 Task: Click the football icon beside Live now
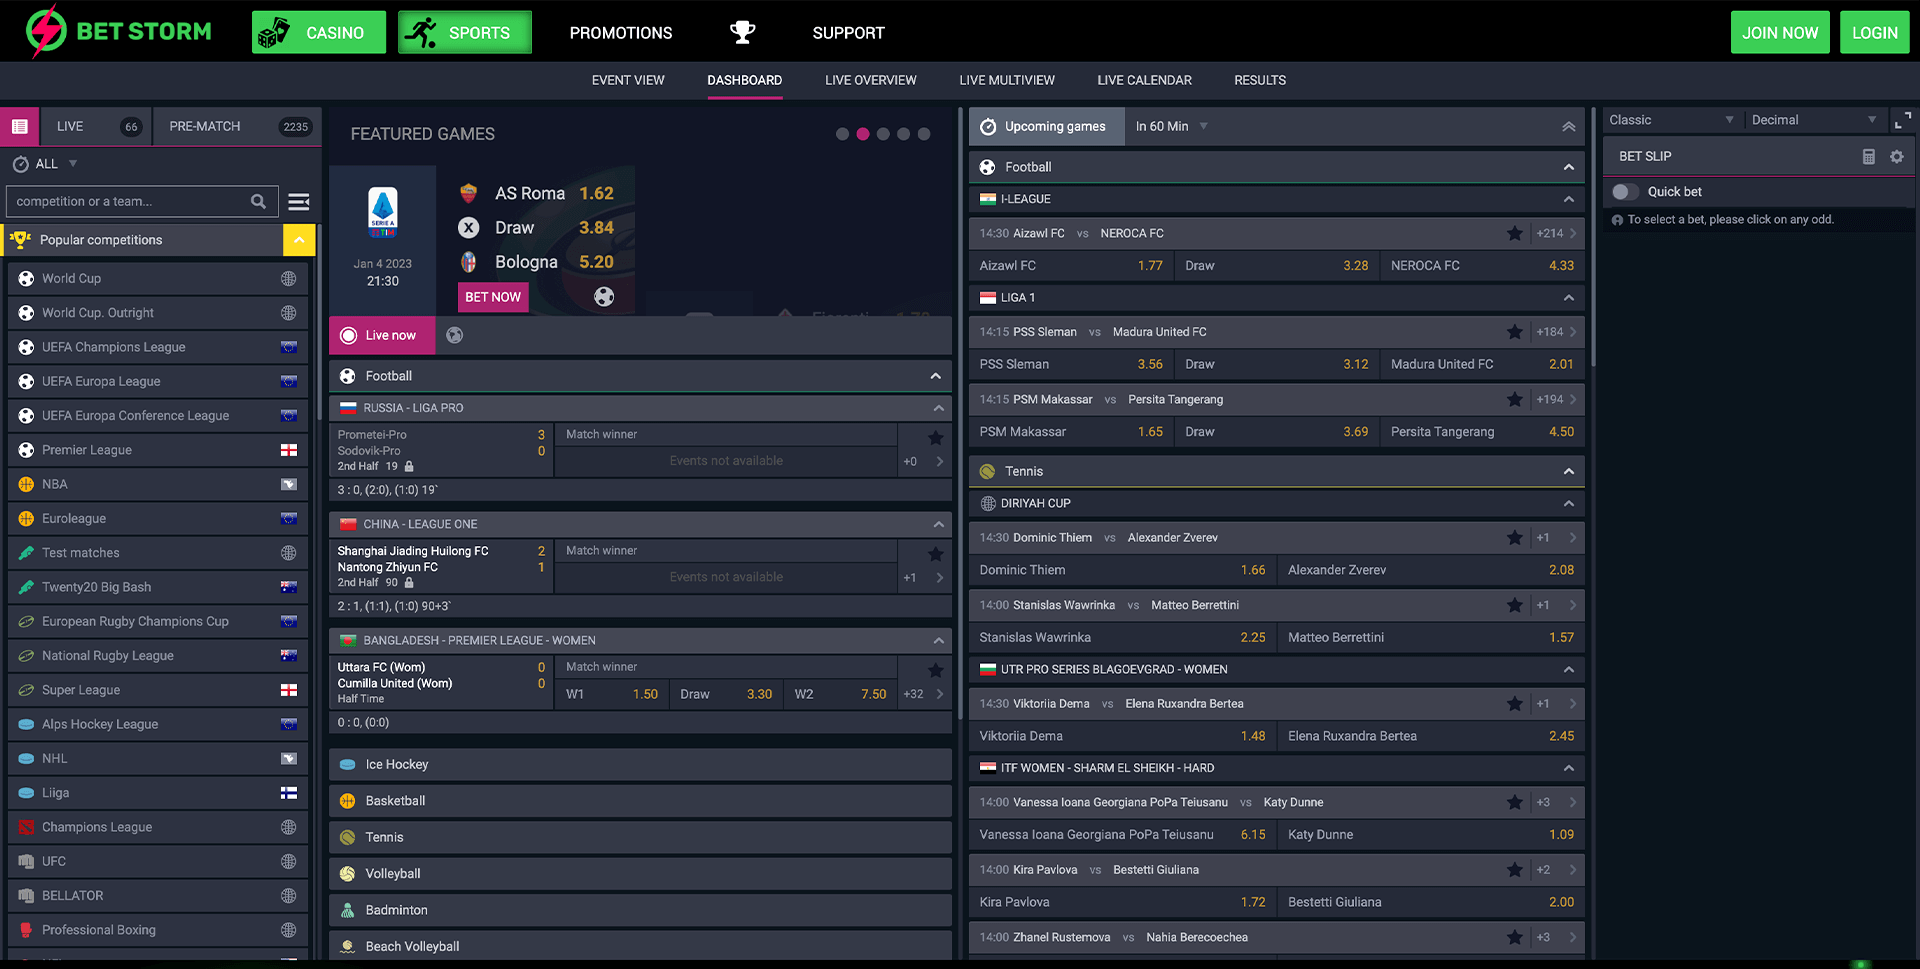(x=454, y=335)
